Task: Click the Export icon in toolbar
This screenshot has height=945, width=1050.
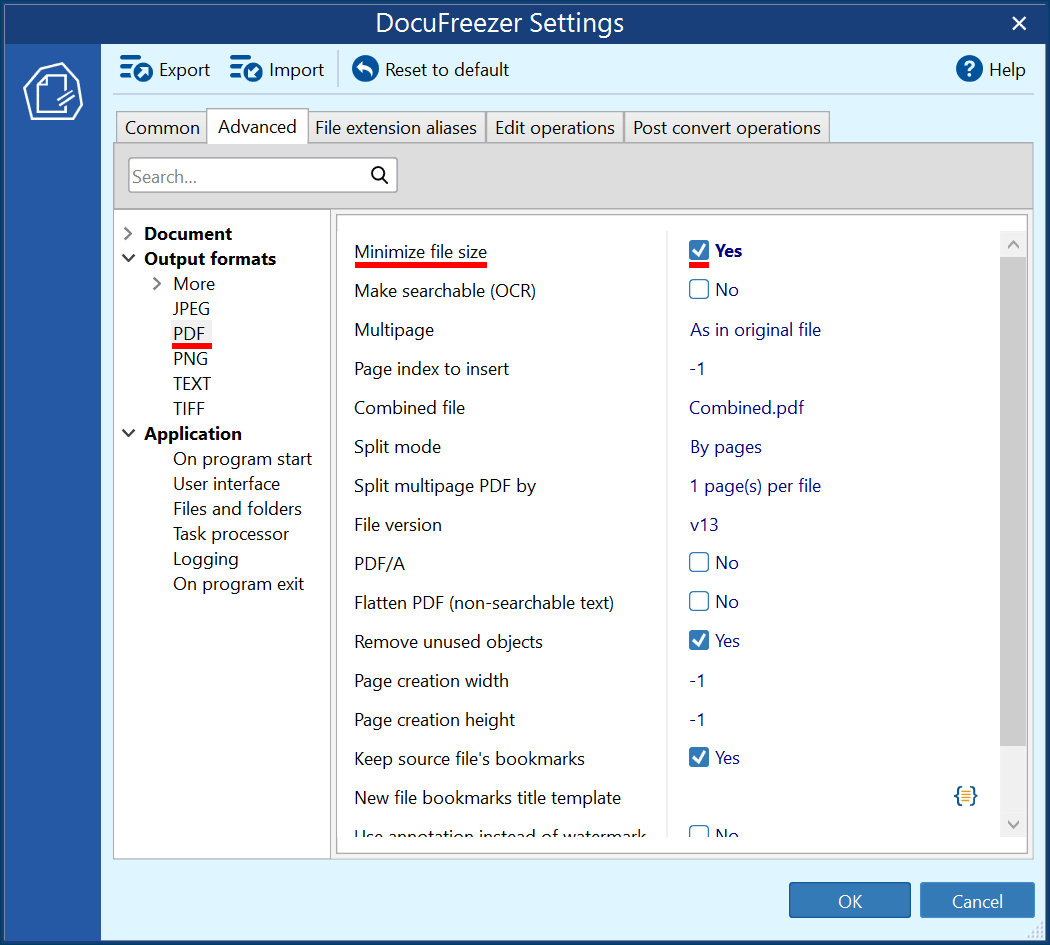Action: coord(136,69)
